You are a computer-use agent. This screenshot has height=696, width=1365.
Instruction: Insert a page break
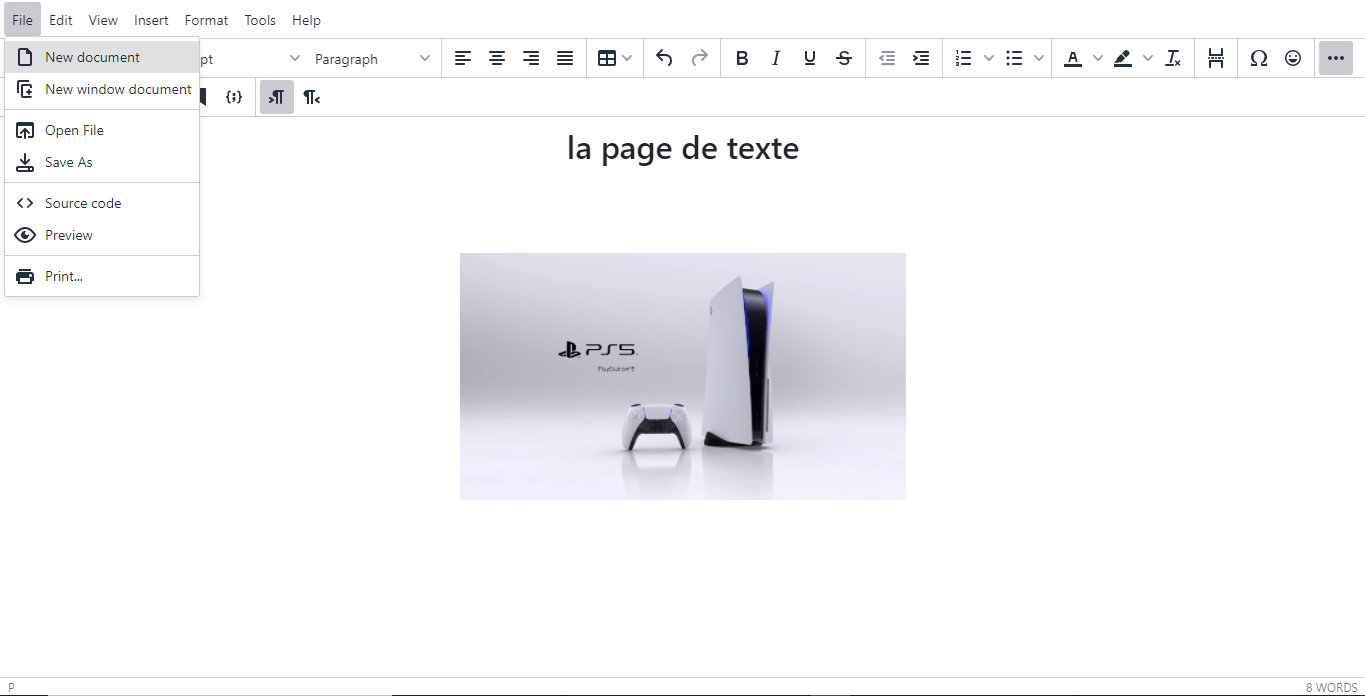pos(1216,58)
